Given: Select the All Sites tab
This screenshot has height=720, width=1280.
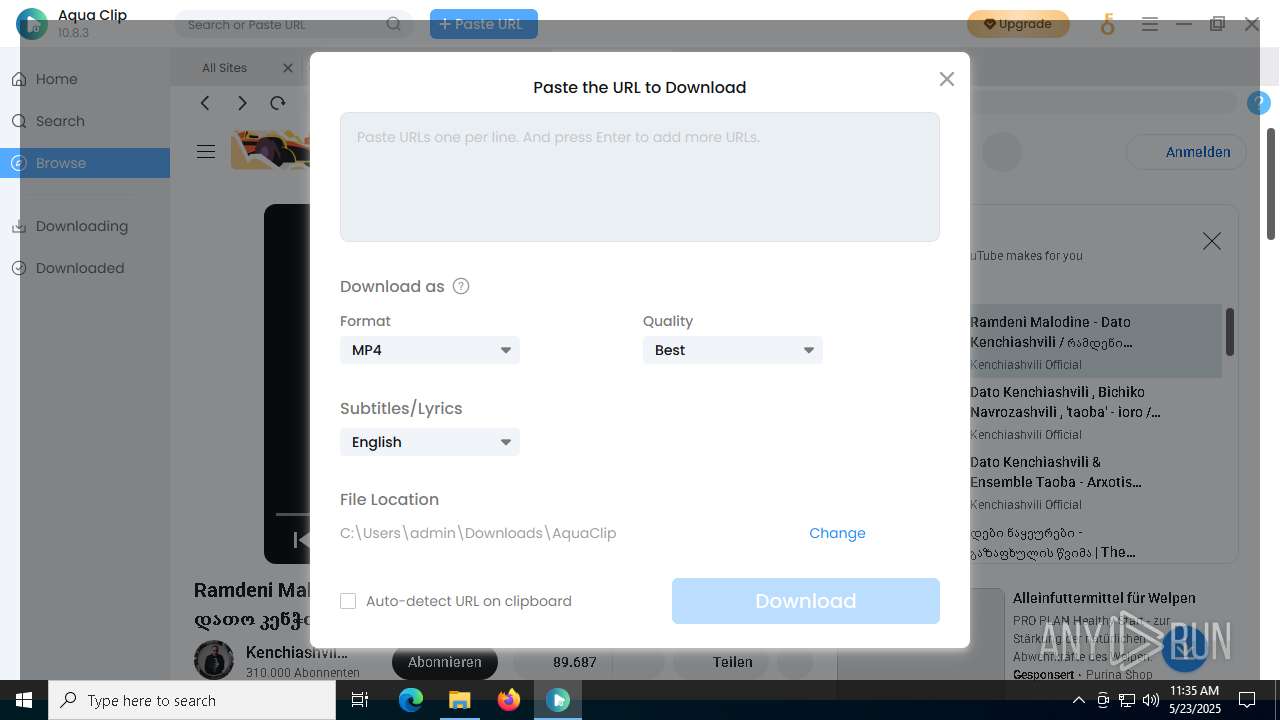Looking at the screenshot, I should [x=224, y=68].
